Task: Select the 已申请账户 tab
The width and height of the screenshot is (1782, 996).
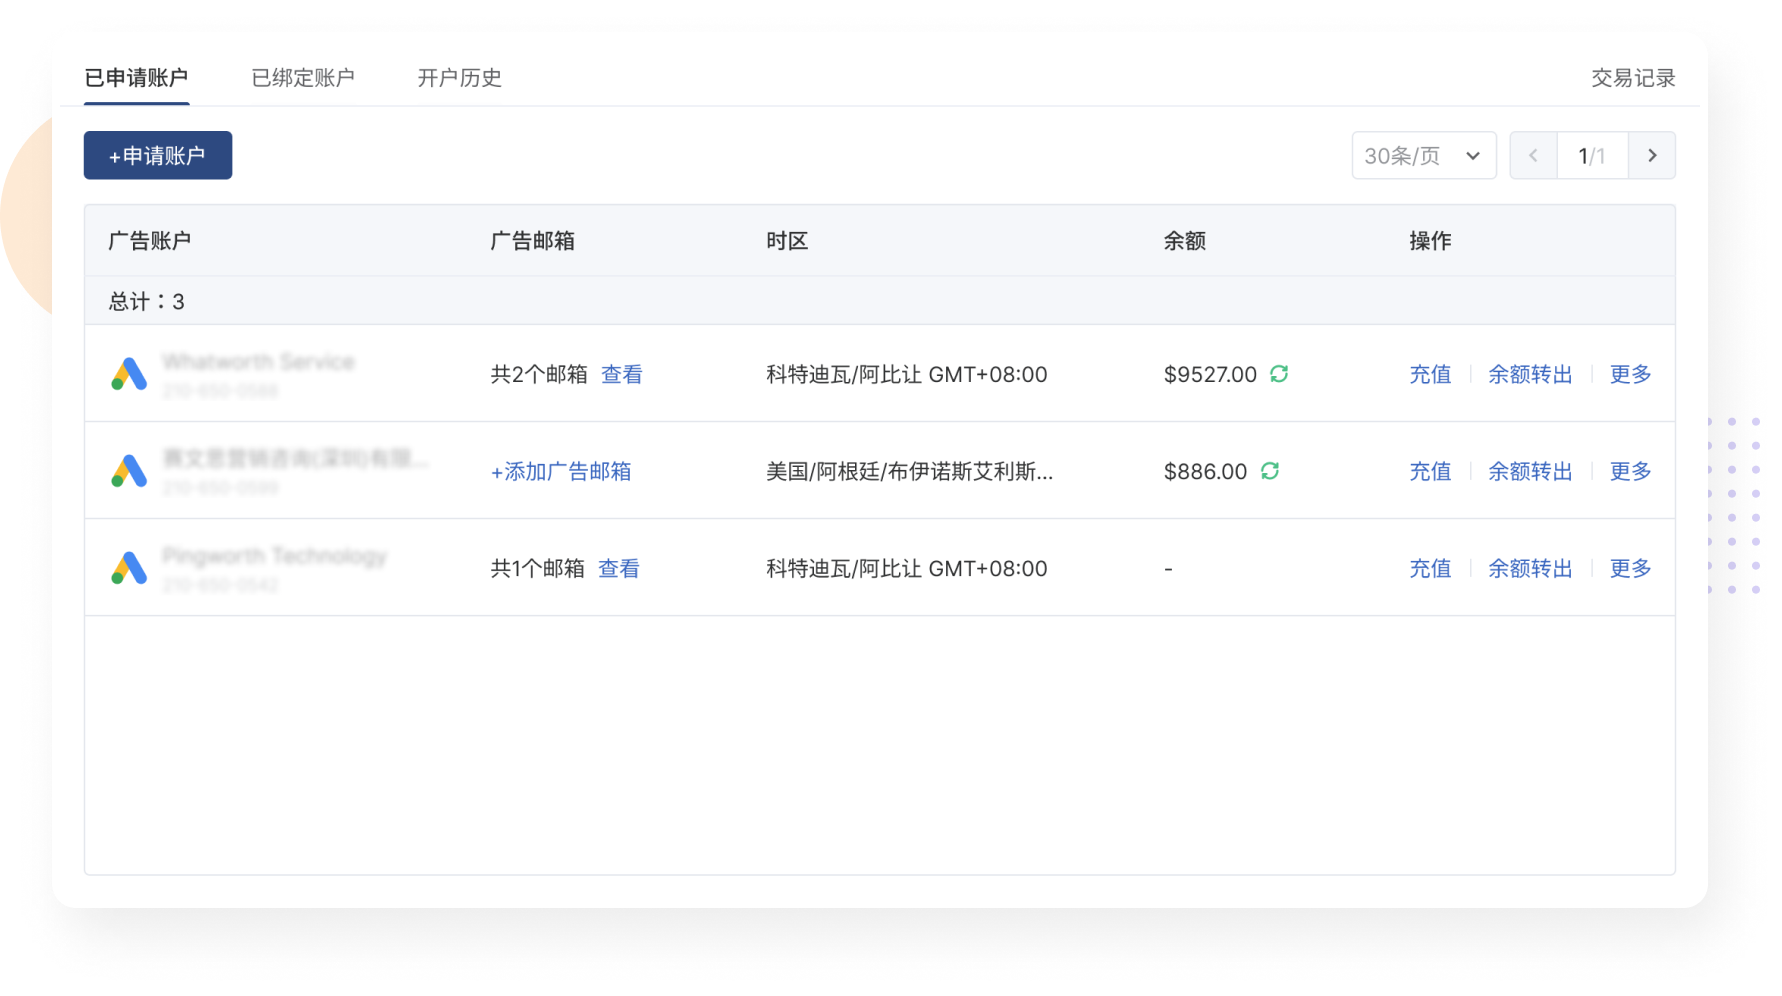Action: [136, 78]
